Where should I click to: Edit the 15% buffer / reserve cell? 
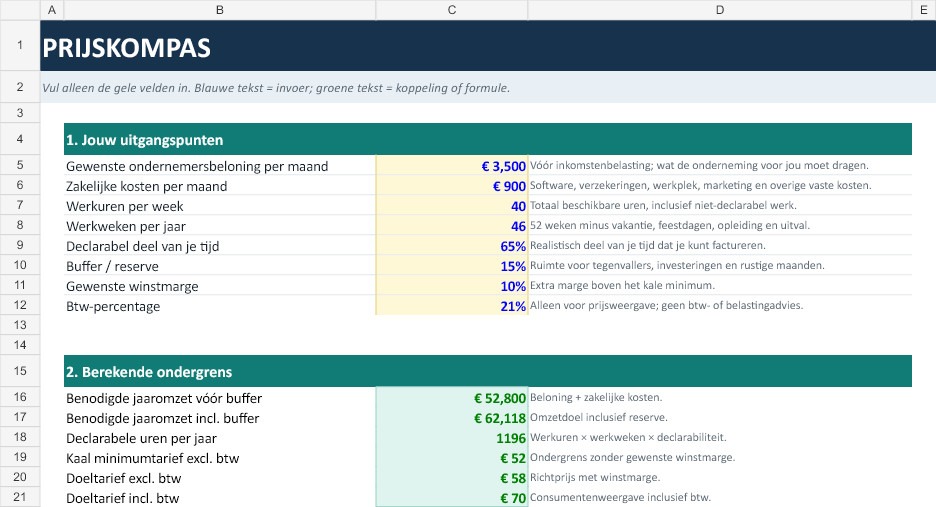click(x=452, y=266)
